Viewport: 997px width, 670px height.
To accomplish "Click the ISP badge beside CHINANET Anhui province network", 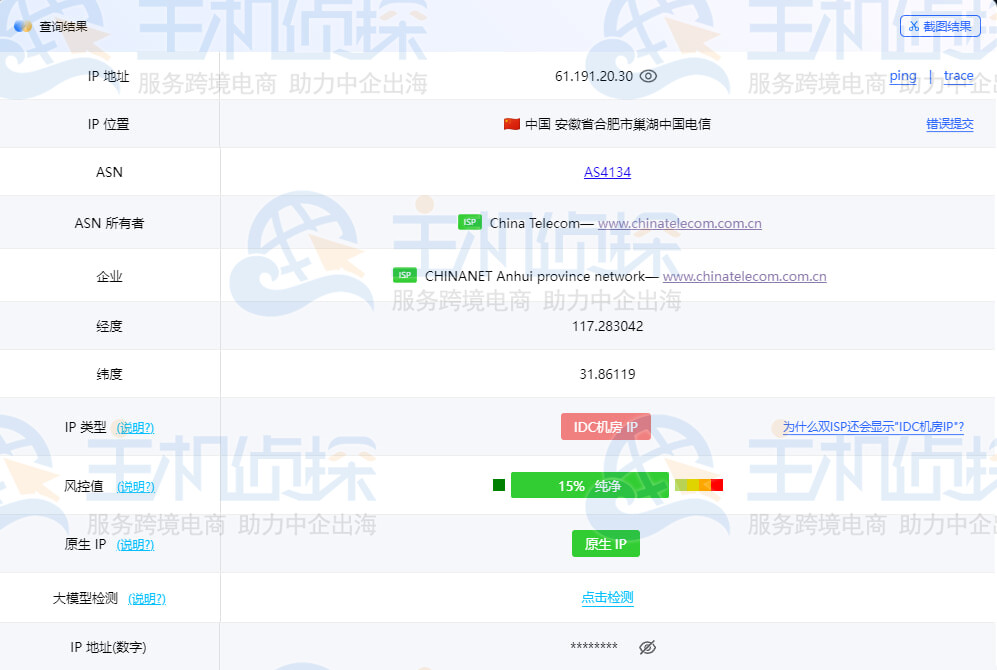I will (x=404, y=275).
